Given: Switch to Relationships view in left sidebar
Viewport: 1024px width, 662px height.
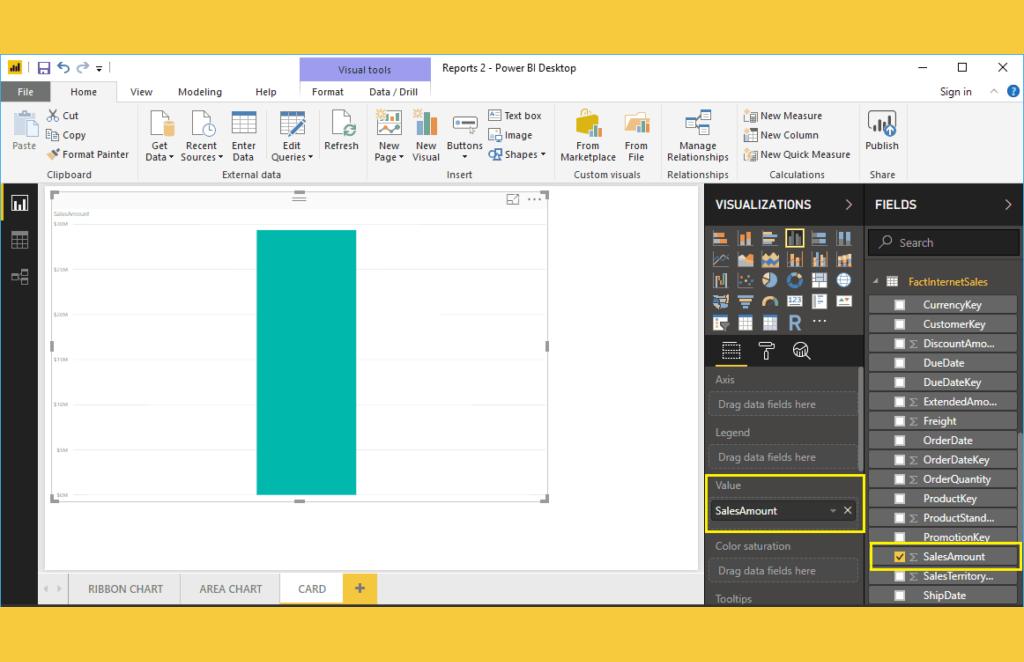Looking at the screenshot, I should click(x=20, y=277).
